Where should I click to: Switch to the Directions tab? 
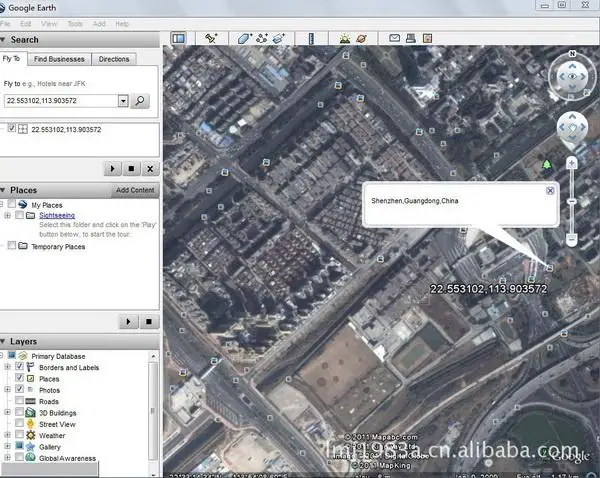coord(114,59)
